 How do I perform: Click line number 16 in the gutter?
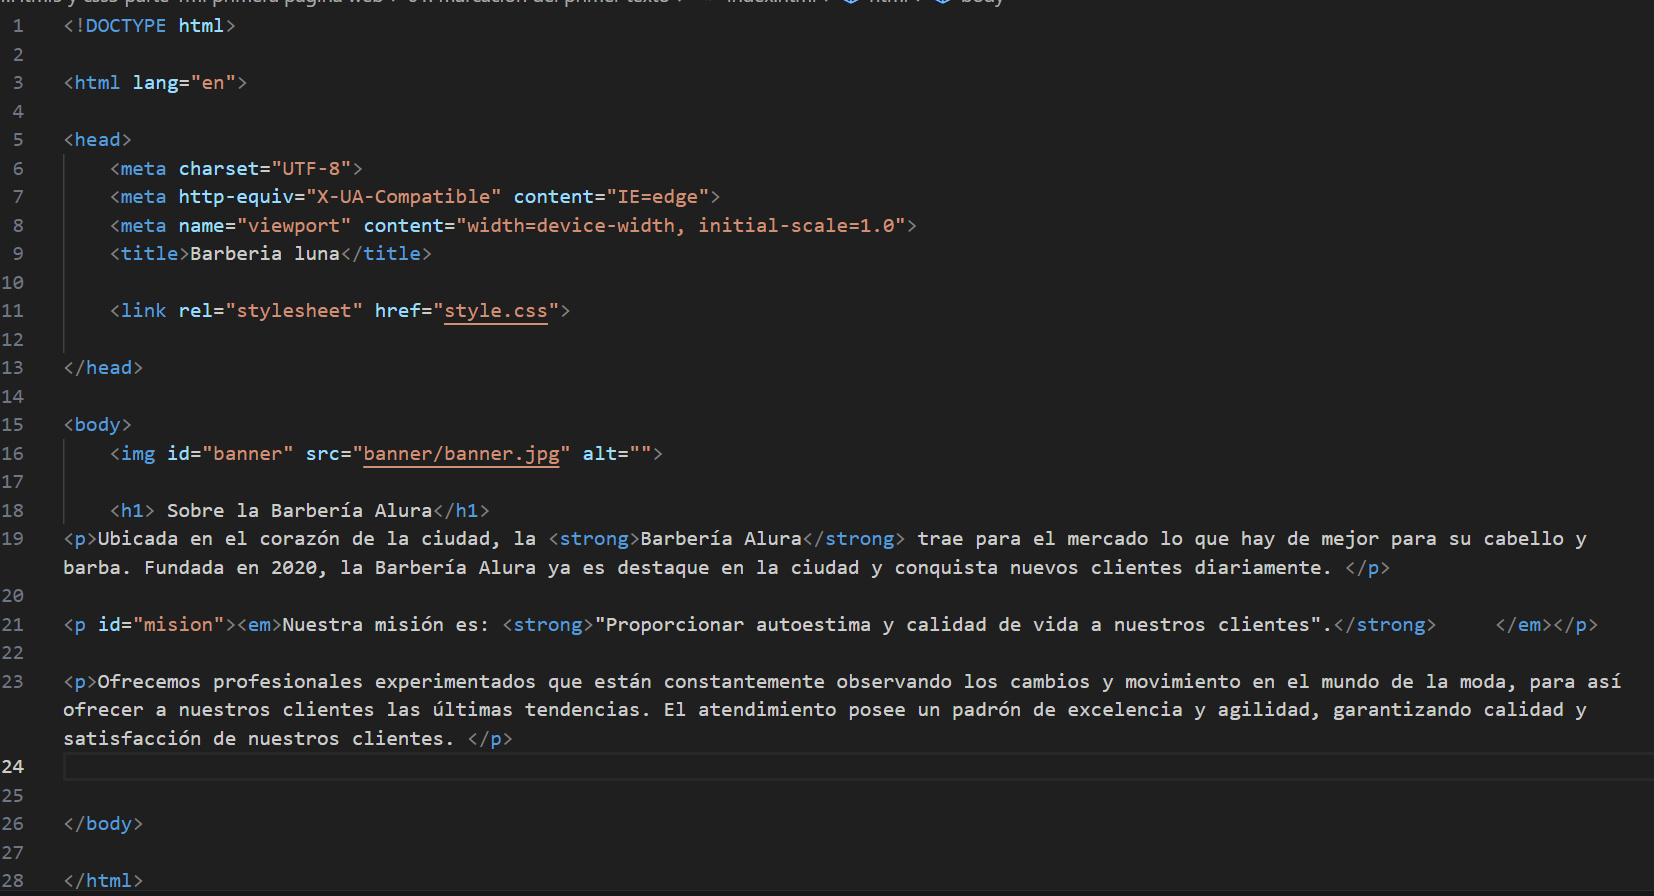click(12, 454)
